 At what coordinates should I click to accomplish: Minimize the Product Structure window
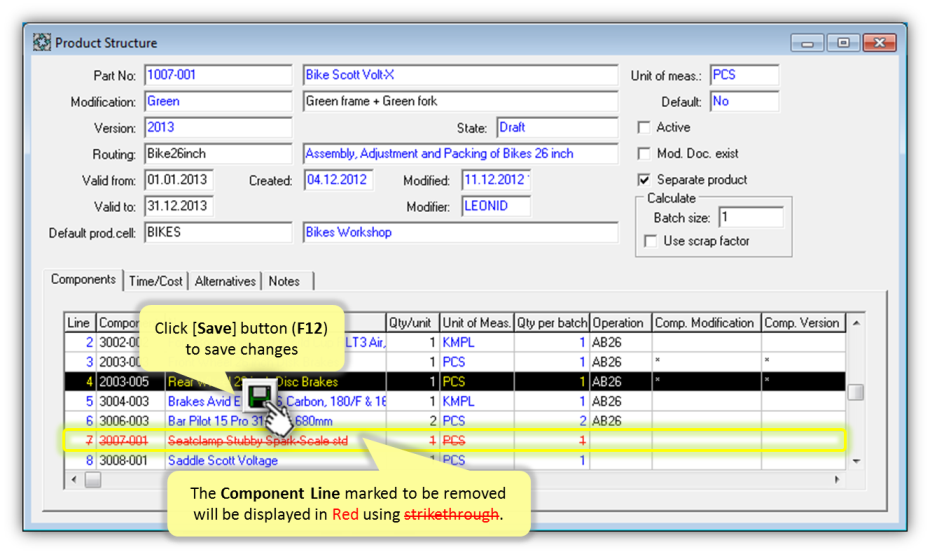tap(807, 43)
